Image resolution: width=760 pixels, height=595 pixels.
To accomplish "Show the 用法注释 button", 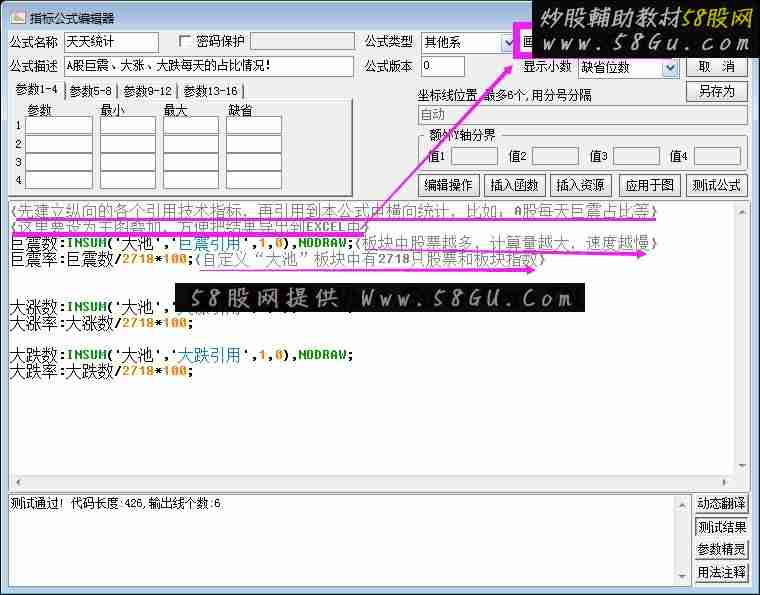I will (x=721, y=573).
